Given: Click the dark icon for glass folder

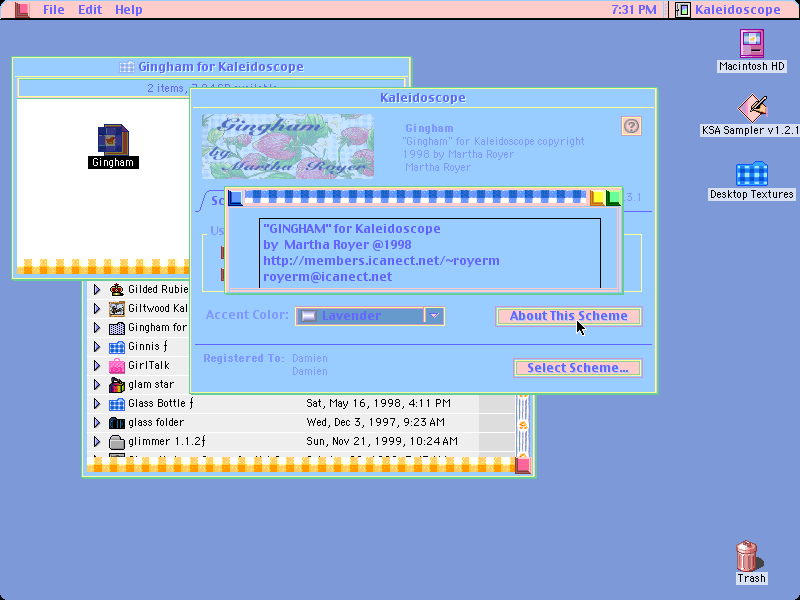Looking at the screenshot, I should [117, 423].
